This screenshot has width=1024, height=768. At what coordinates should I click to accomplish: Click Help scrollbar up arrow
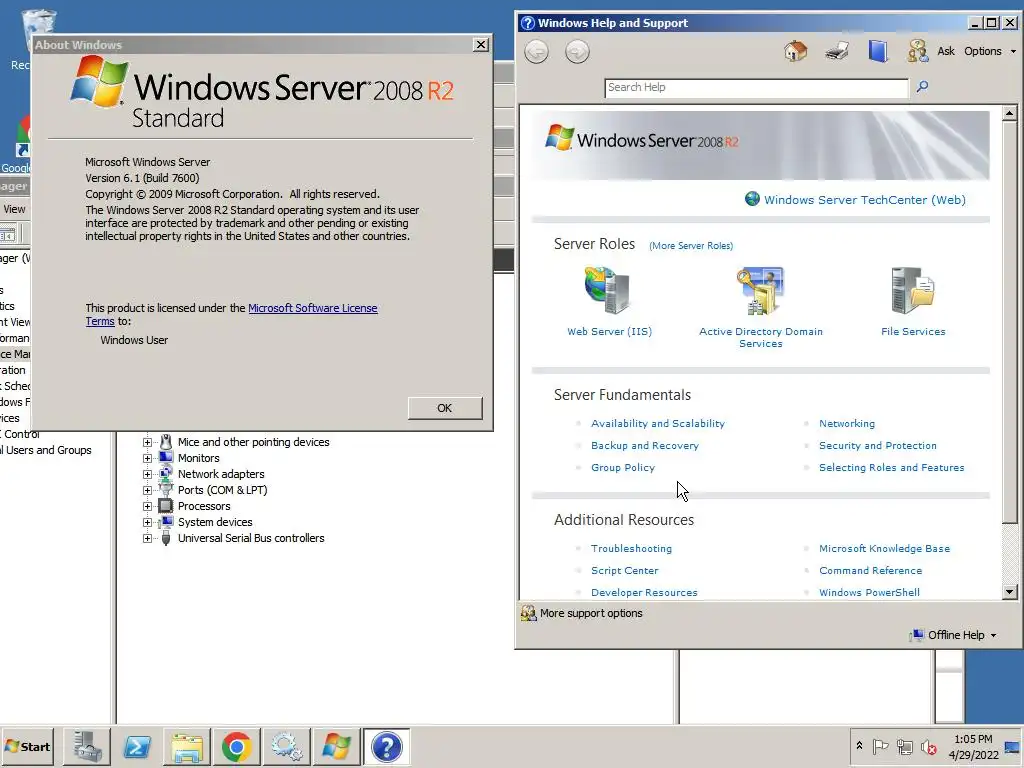[x=1009, y=113]
